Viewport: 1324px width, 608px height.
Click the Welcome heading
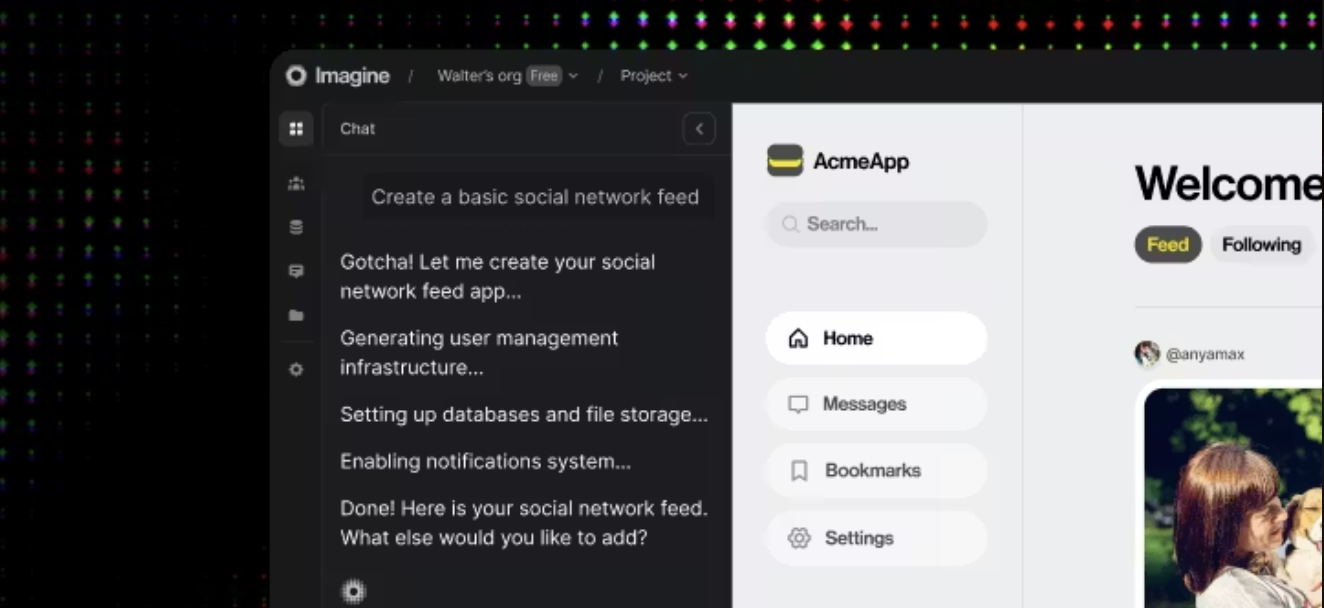coord(1229,184)
